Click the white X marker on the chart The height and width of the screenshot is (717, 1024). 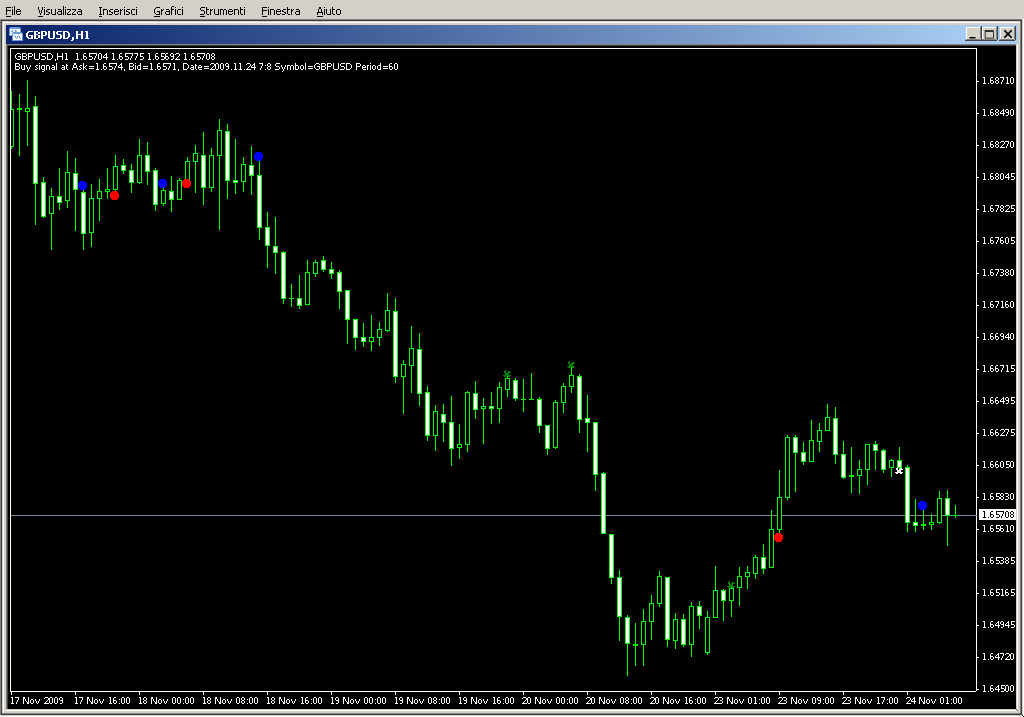899,469
